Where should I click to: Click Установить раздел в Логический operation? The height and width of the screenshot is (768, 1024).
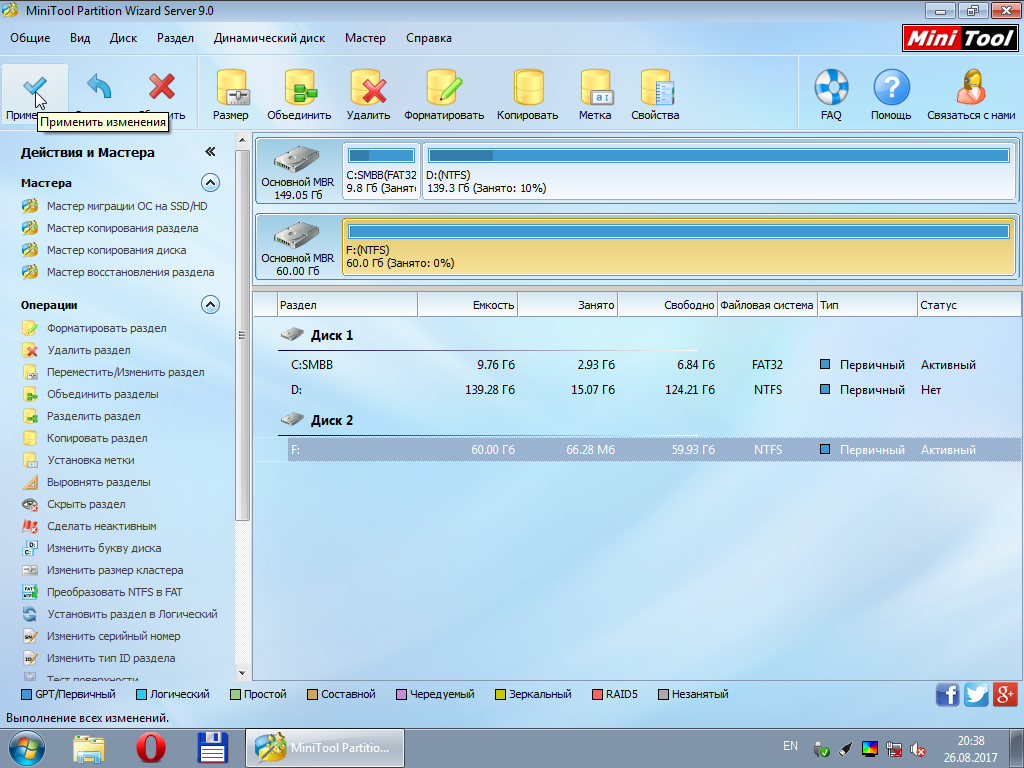click(120, 615)
